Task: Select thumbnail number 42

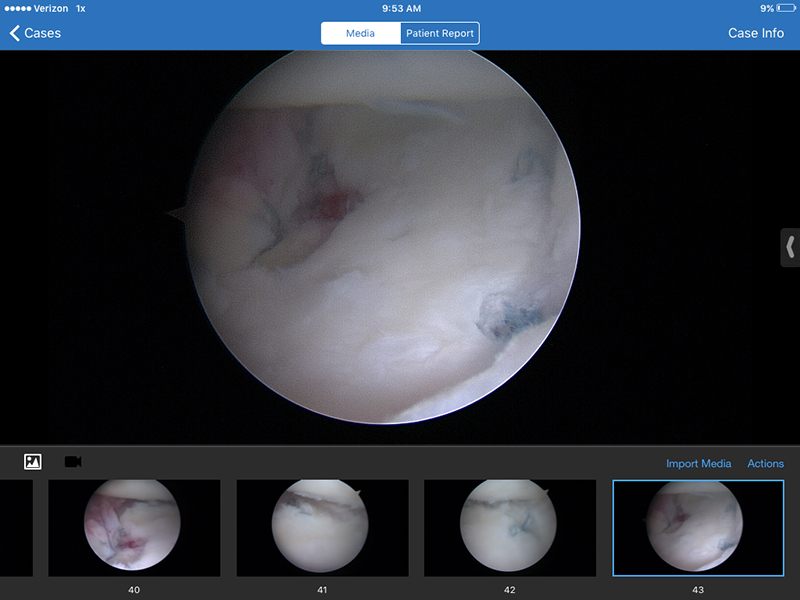Action: pos(510,528)
